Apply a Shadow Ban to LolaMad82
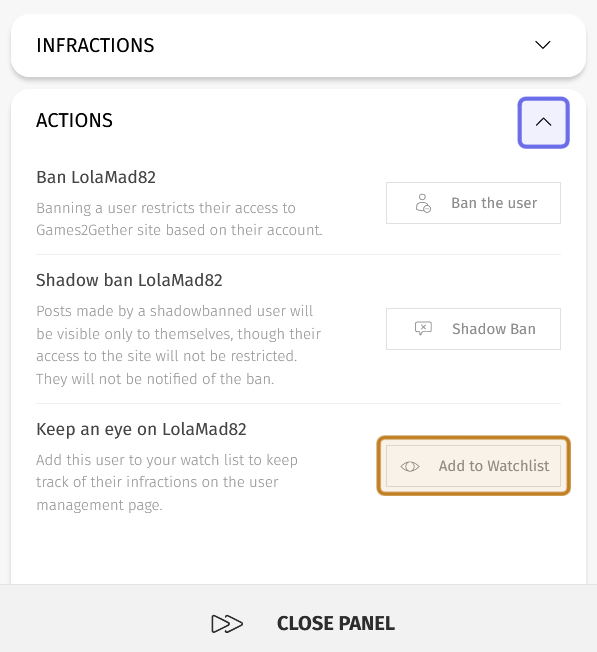 [x=473, y=329]
